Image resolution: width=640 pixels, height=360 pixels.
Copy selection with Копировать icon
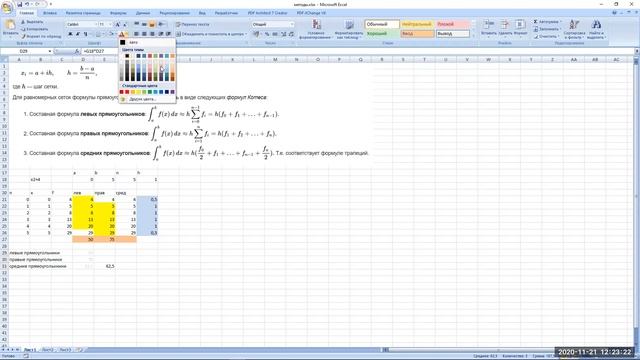(23, 29)
